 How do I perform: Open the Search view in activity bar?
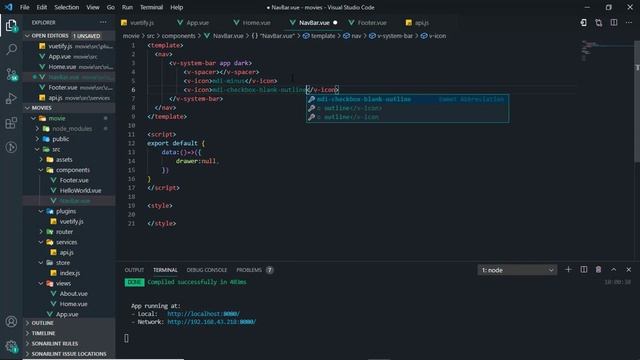[x=11, y=49]
